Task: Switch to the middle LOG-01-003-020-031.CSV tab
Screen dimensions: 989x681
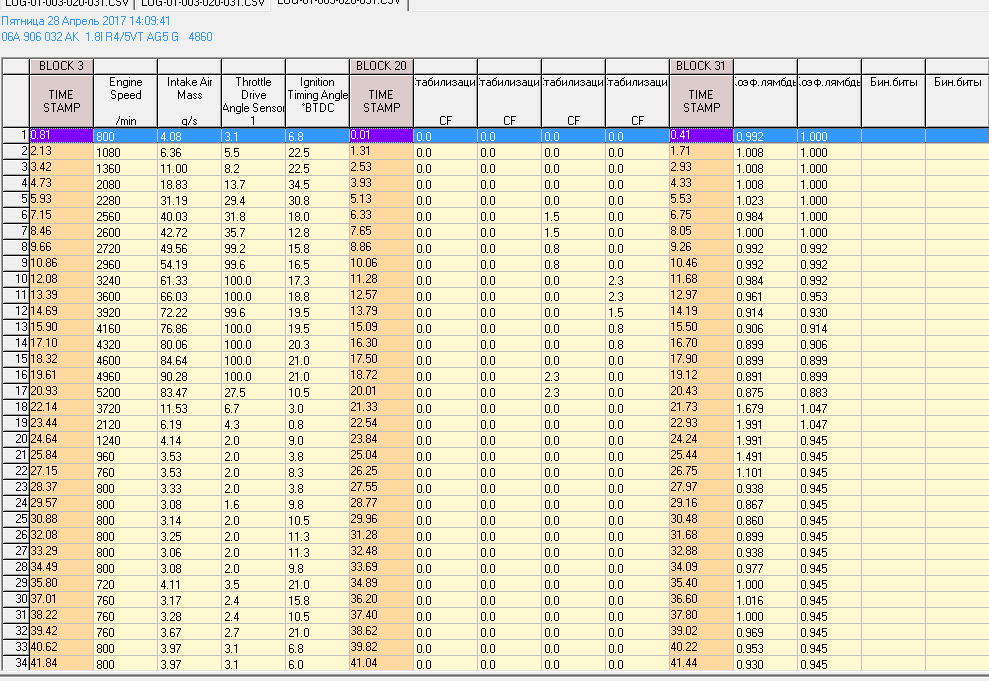Action: click(x=201, y=4)
